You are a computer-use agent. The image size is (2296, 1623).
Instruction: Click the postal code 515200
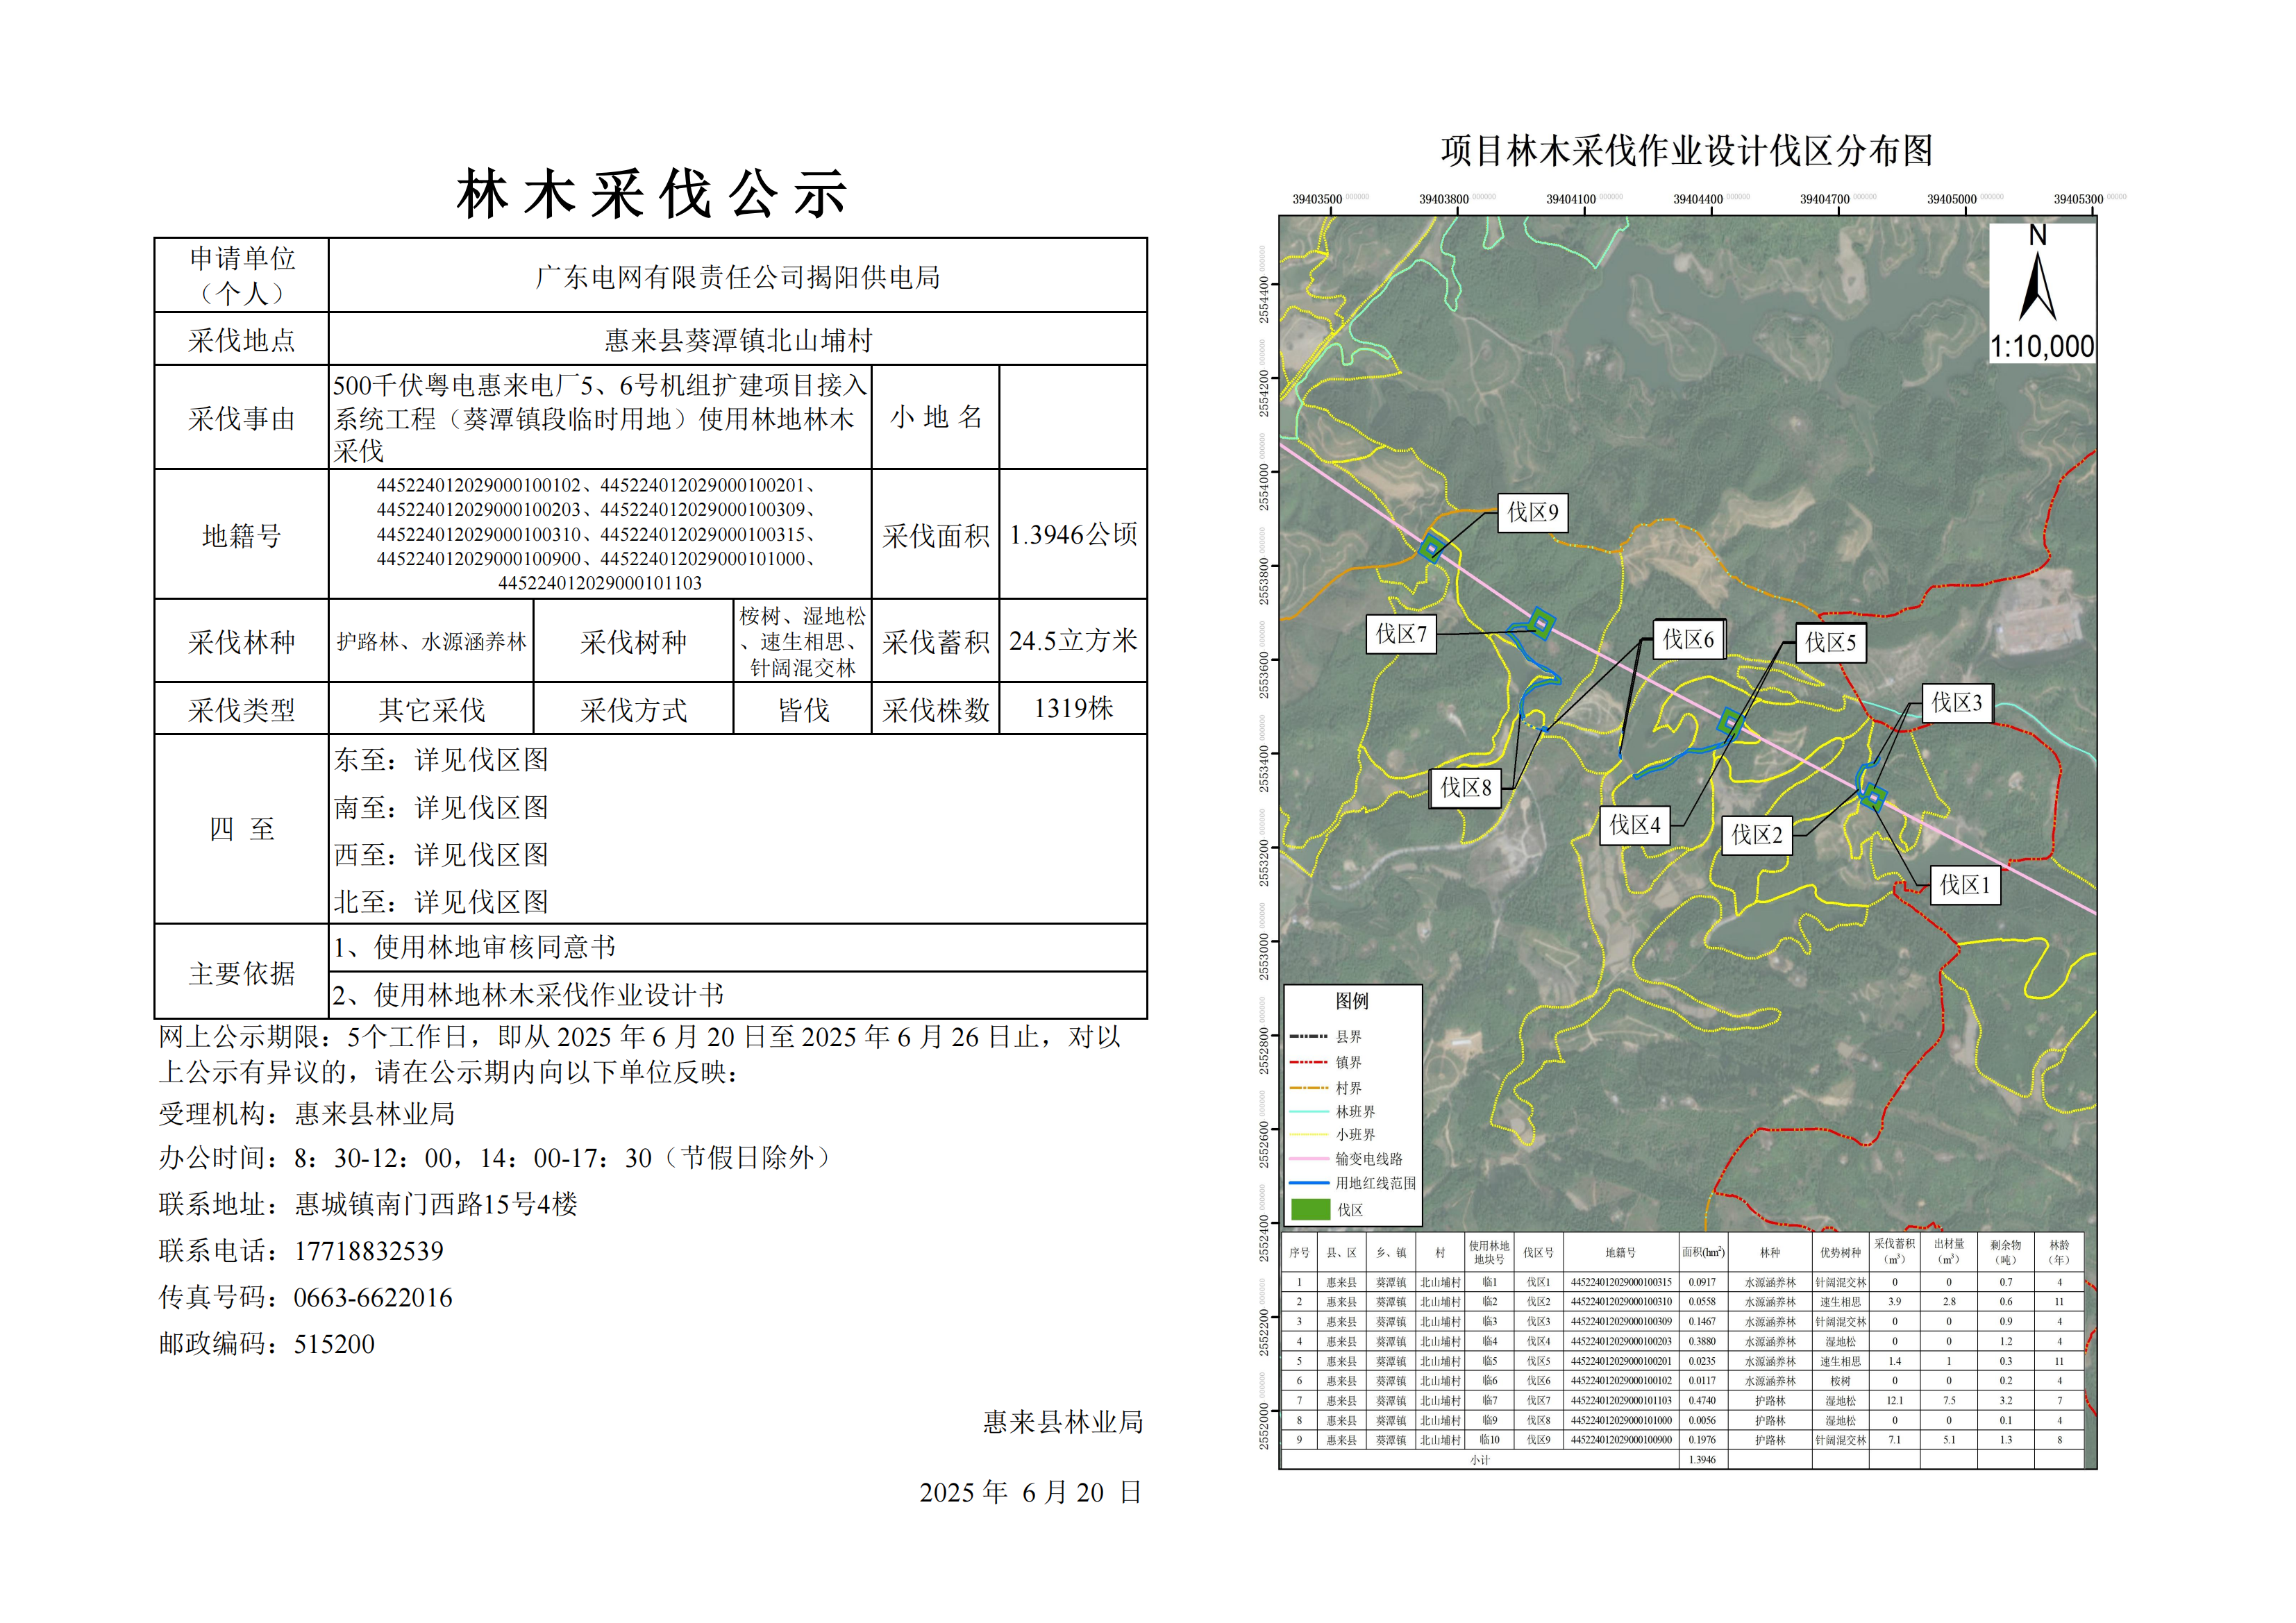[x=334, y=1344]
